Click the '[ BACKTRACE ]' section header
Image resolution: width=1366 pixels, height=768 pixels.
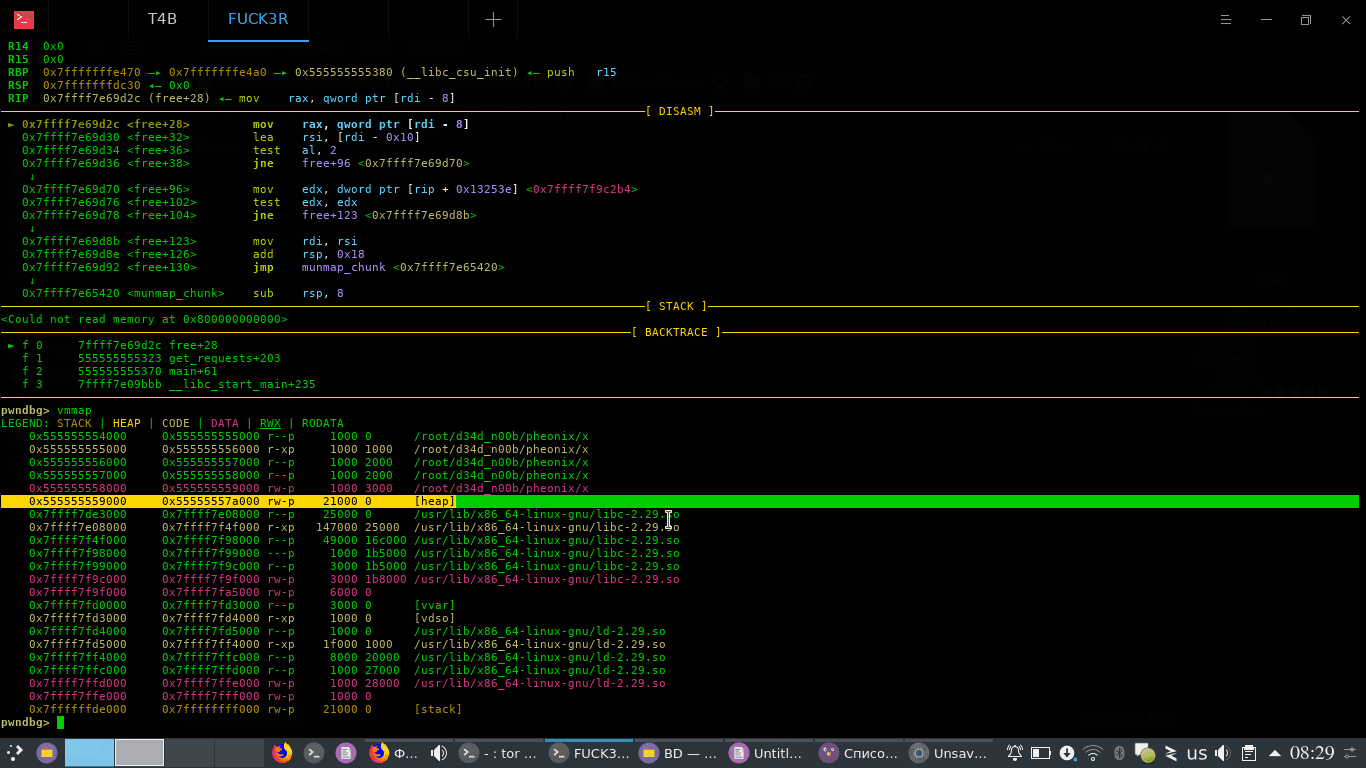point(676,332)
